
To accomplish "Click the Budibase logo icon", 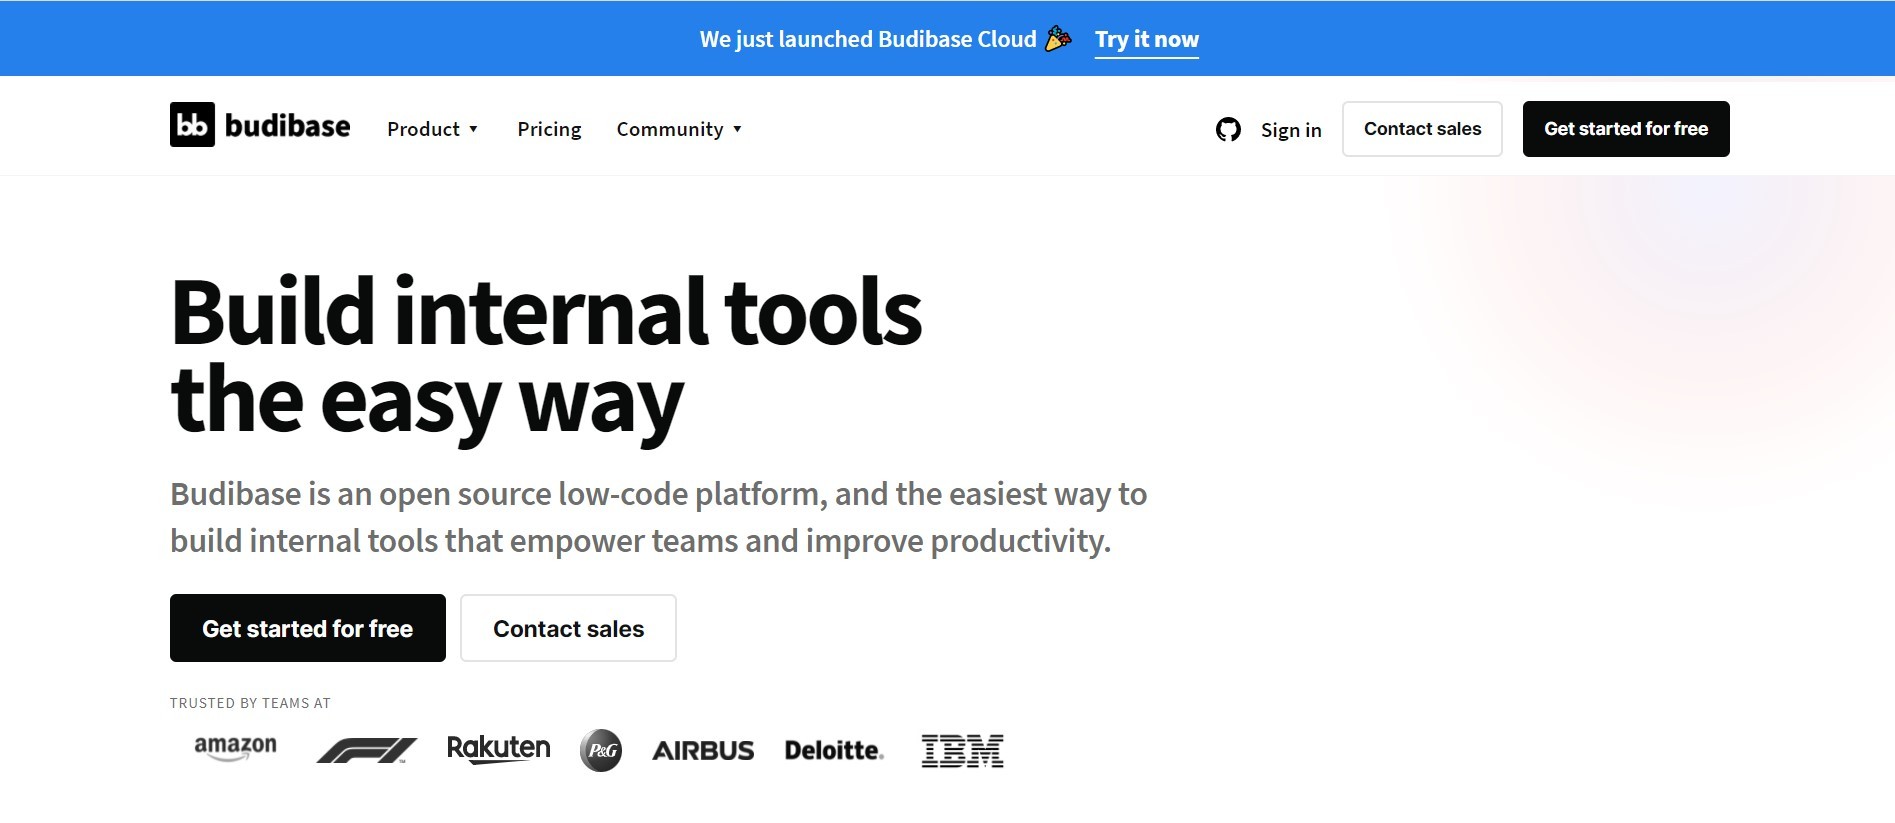I will tap(192, 125).
